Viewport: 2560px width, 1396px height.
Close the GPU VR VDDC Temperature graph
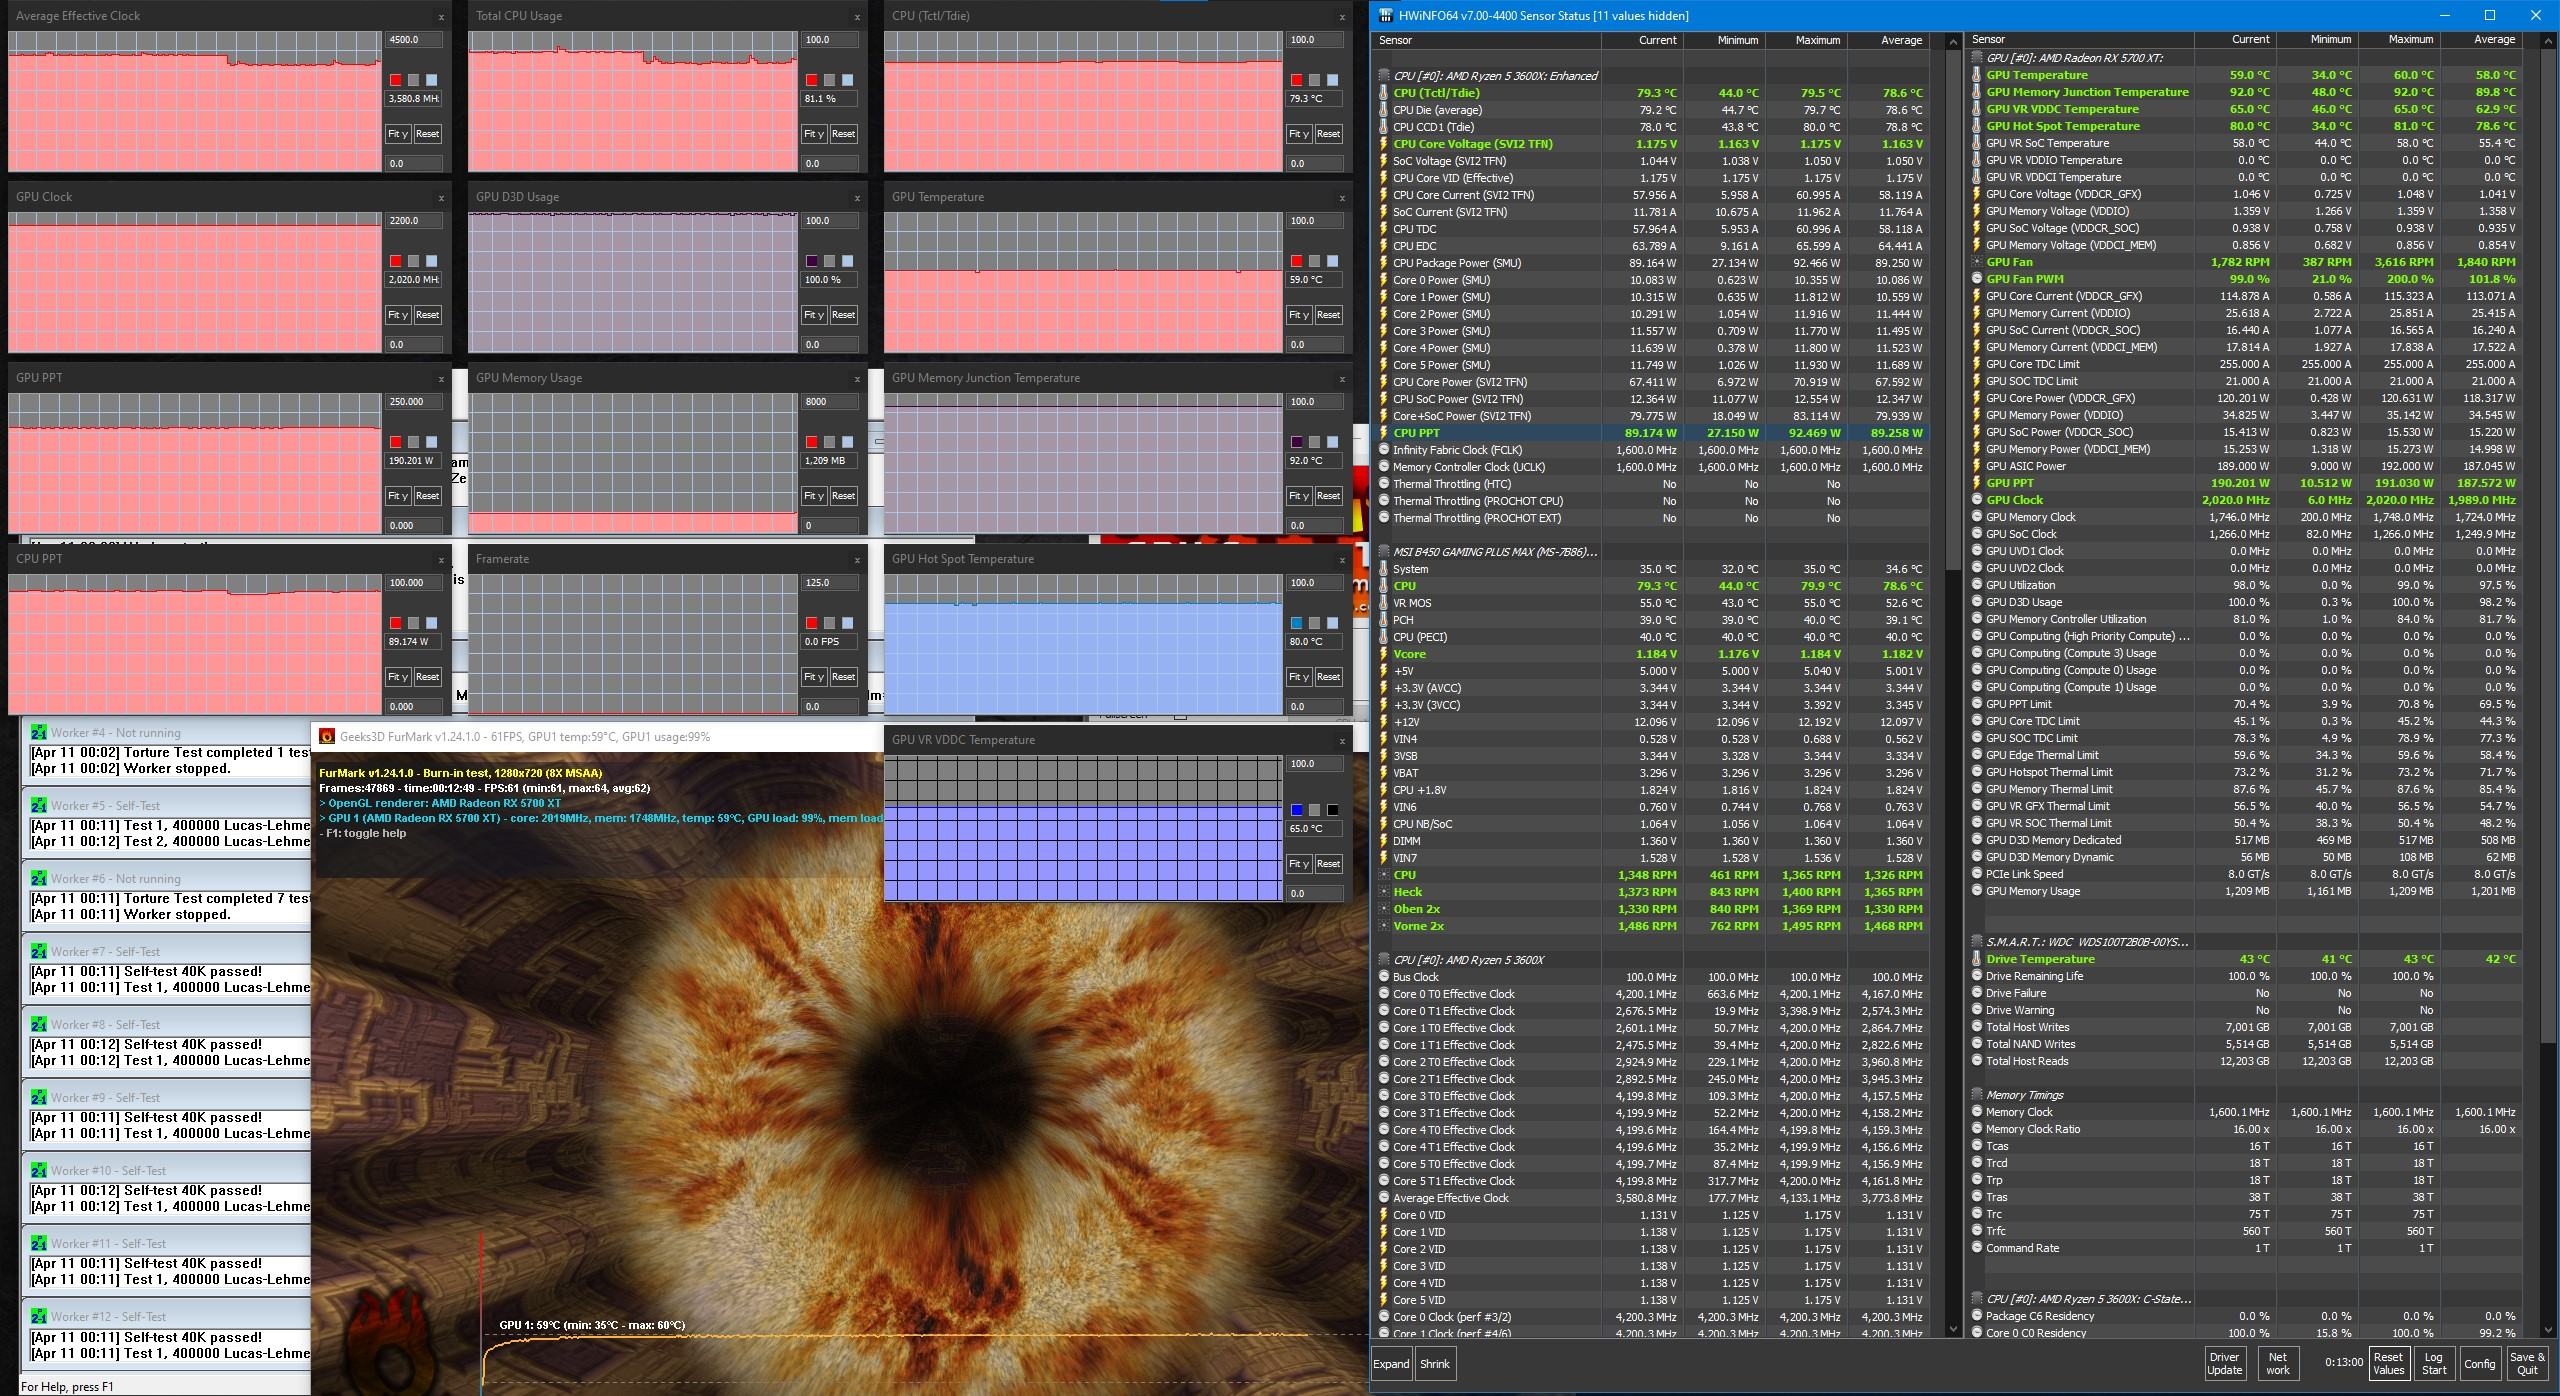tap(1342, 741)
